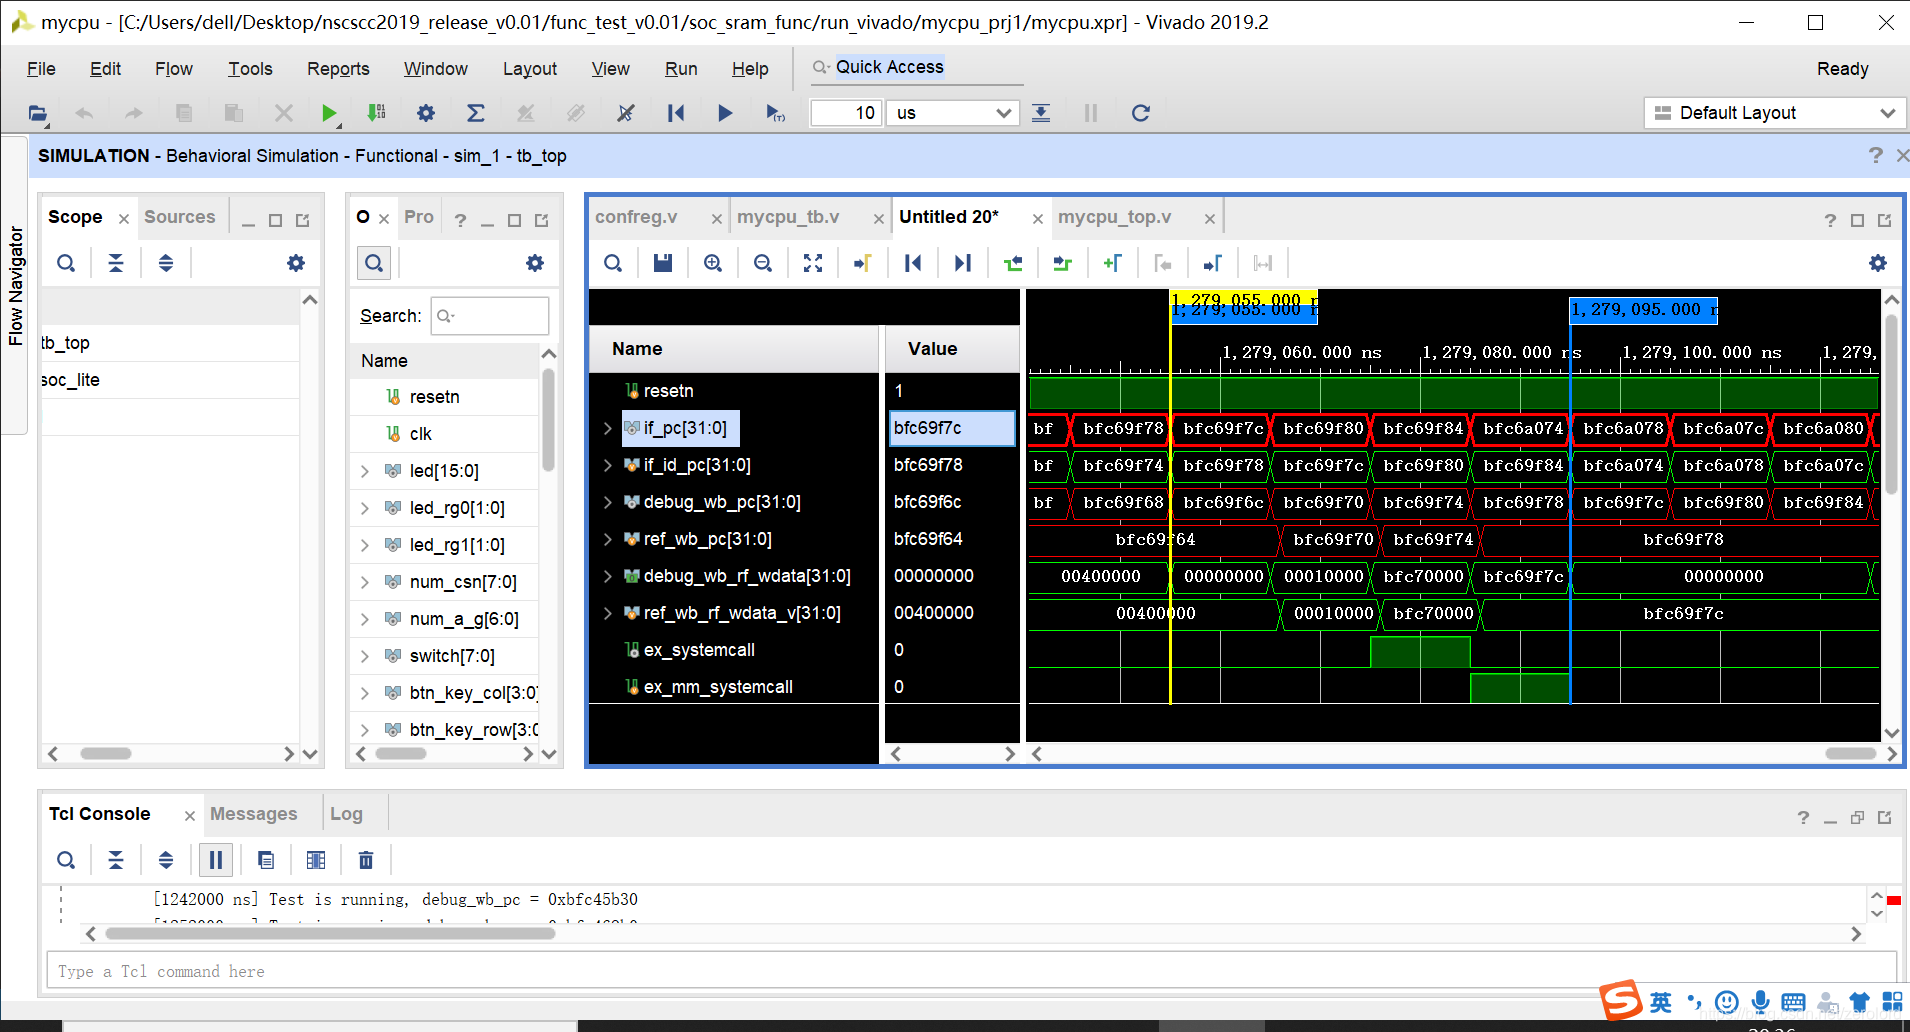Click Go to Cursor icon in waveform toolbar
The width and height of the screenshot is (1910, 1032).
pyautogui.click(x=862, y=263)
